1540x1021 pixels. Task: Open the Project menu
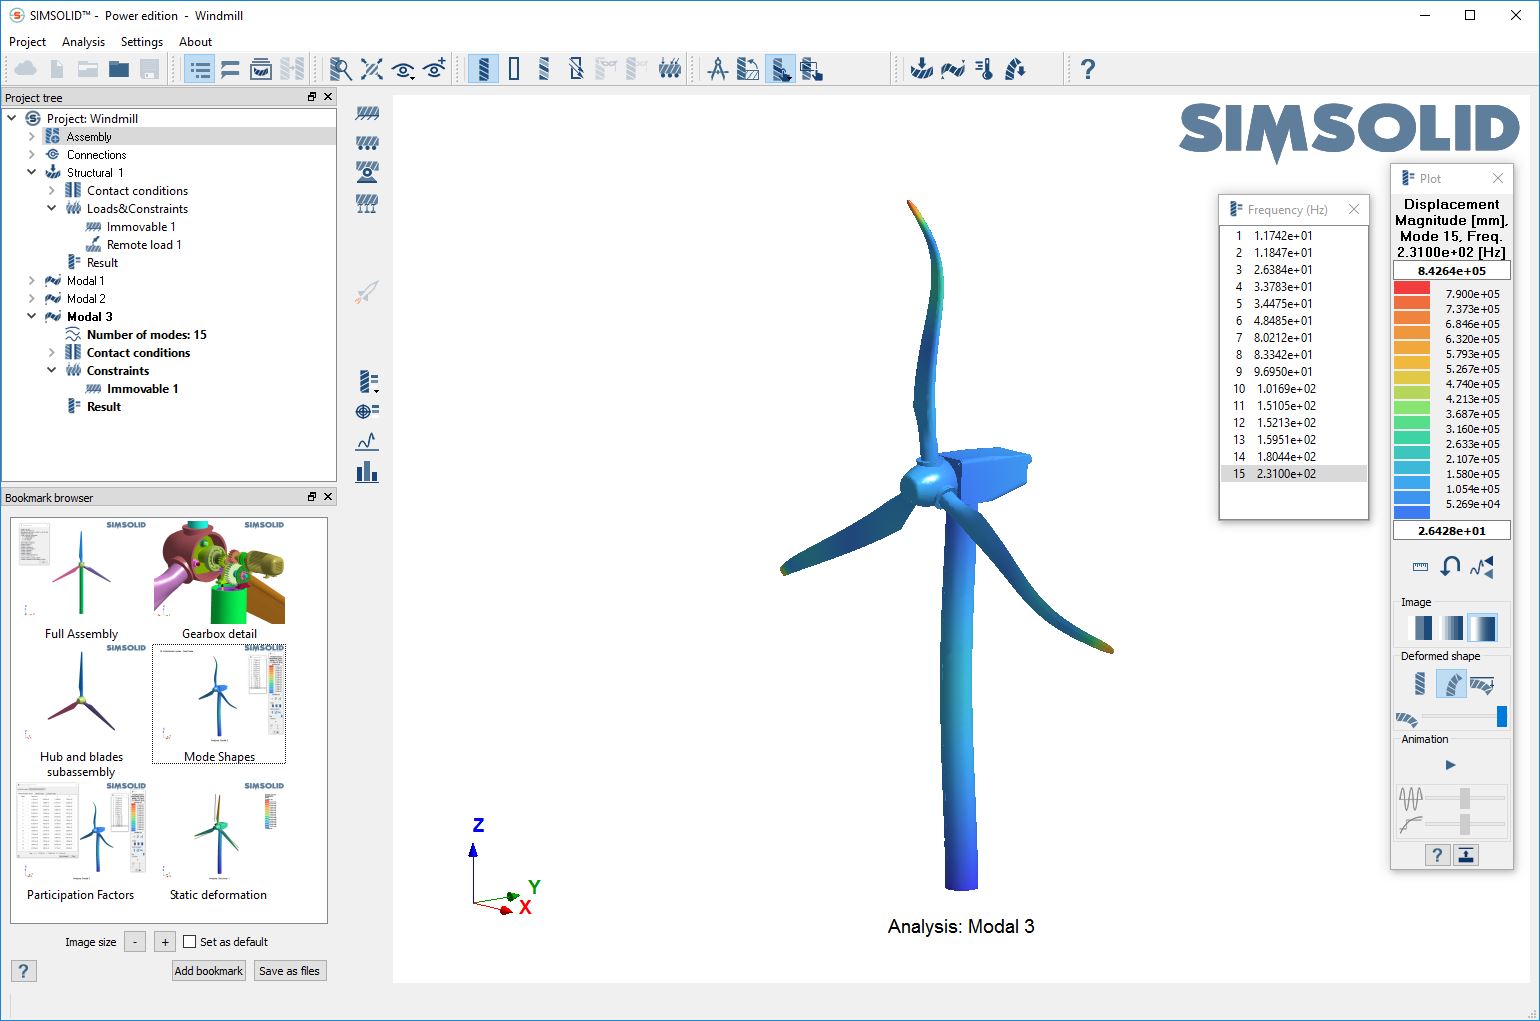tap(27, 42)
